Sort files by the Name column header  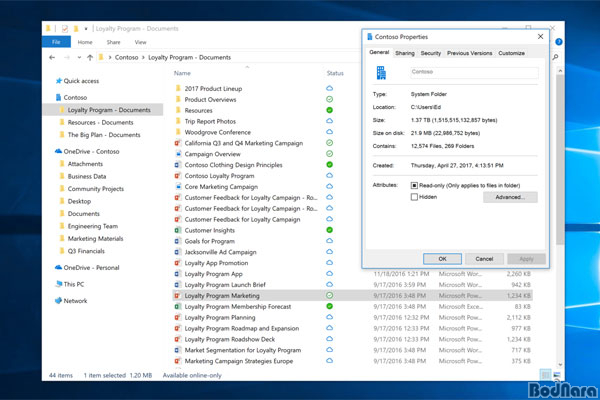182,73
